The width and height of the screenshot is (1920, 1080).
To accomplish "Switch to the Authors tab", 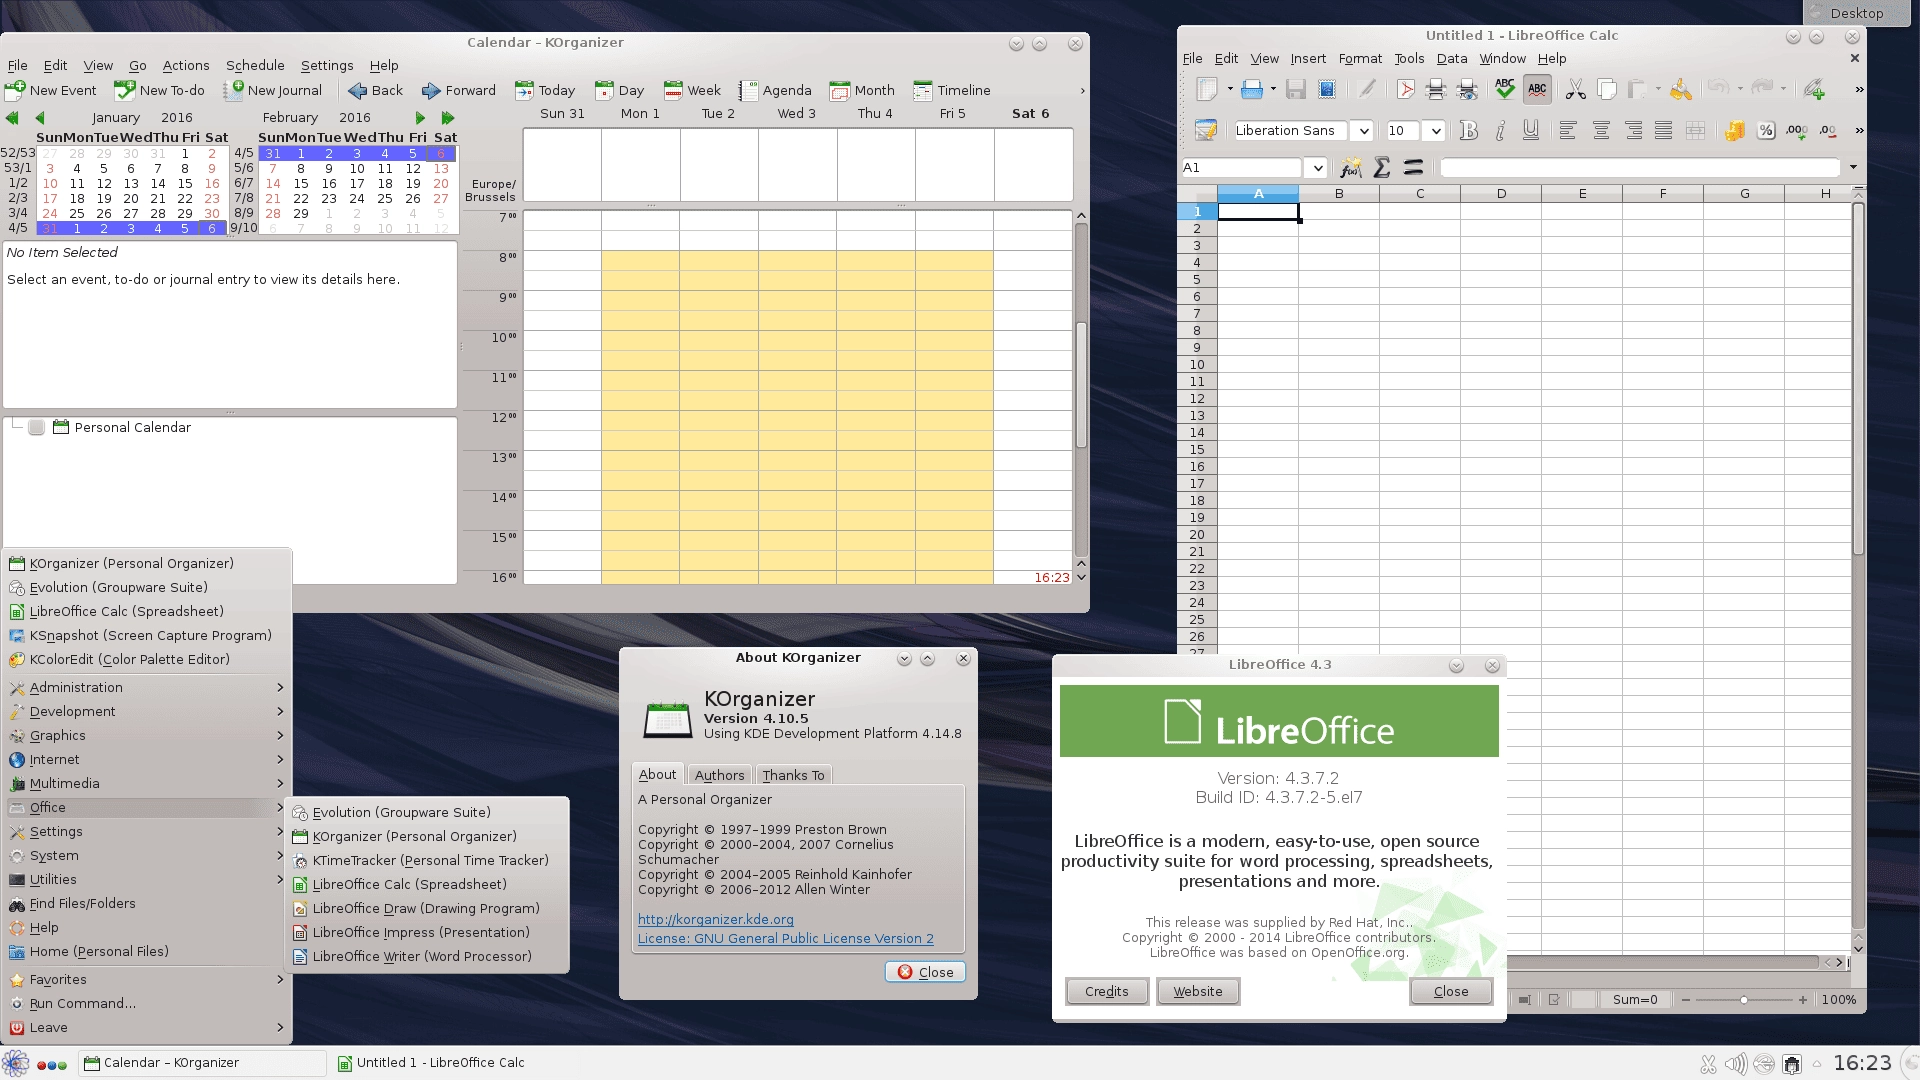I will (x=719, y=775).
